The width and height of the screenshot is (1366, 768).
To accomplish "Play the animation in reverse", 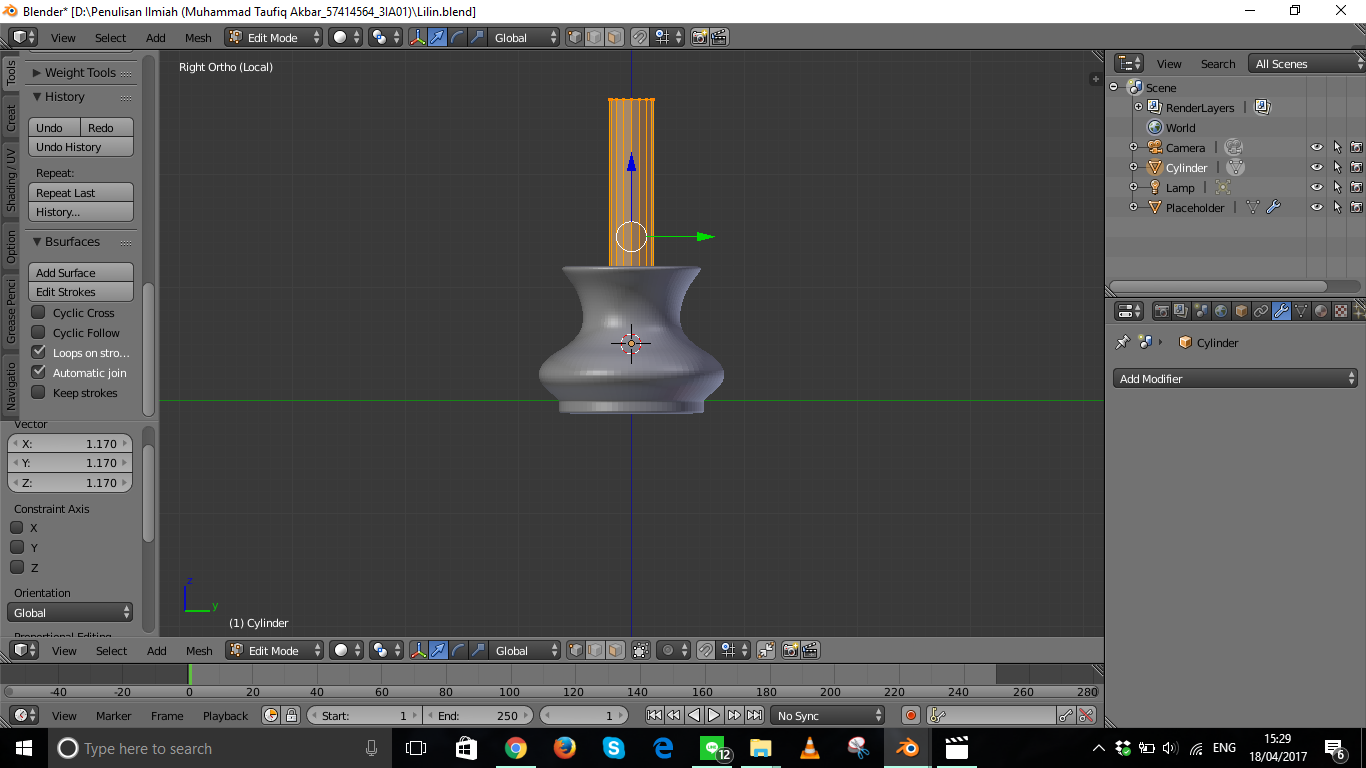I will point(694,715).
